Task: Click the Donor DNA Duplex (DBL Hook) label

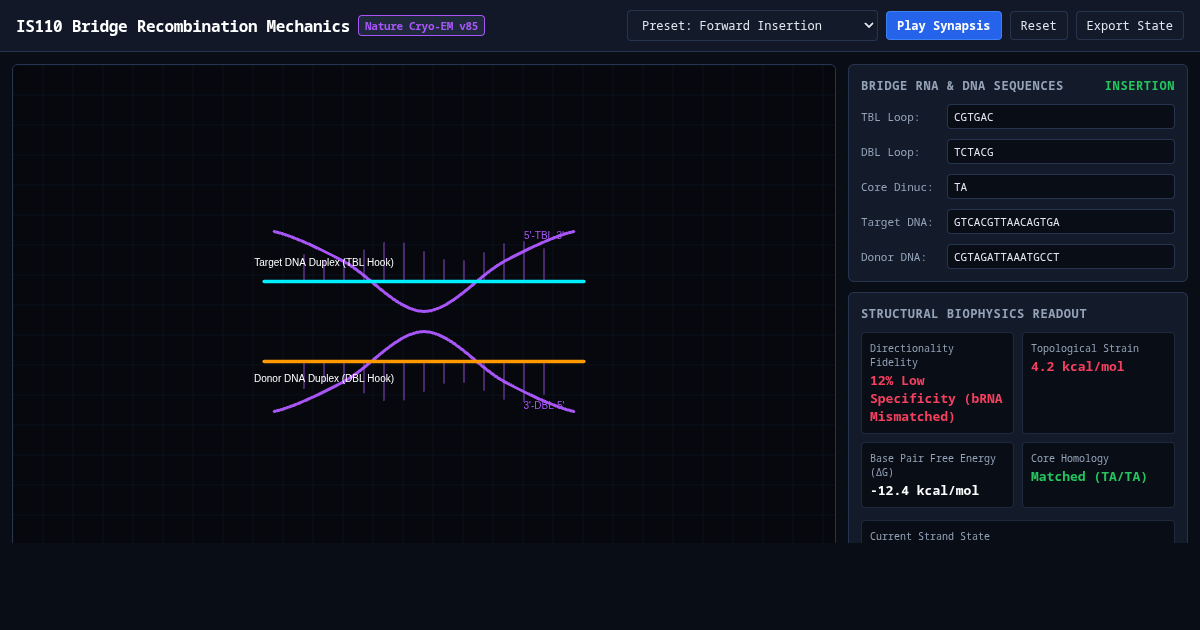Action: 324,379
